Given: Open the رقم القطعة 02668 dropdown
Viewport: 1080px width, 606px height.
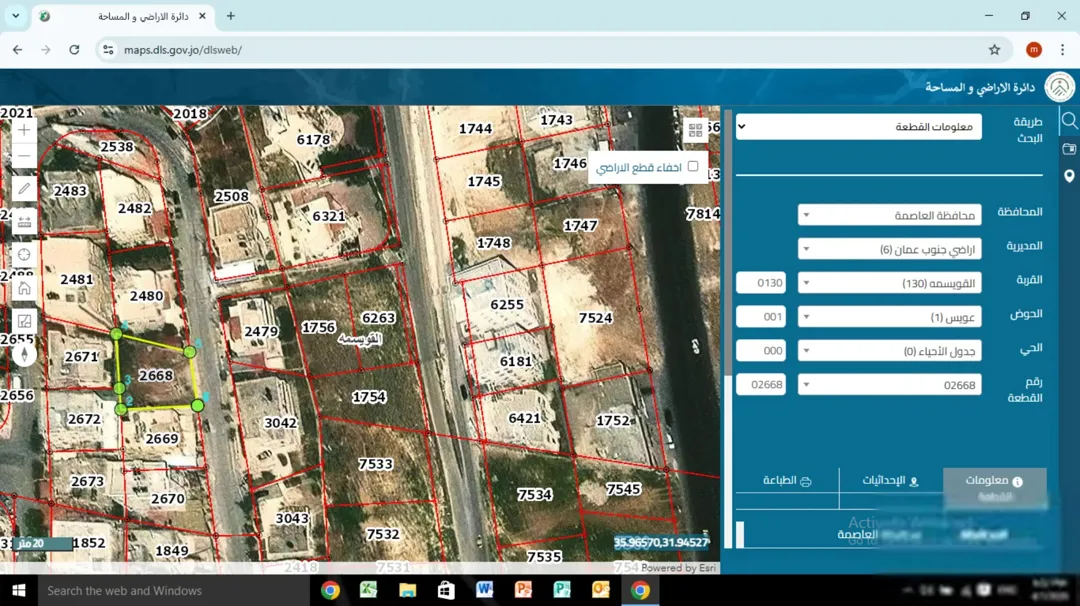Looking at the screenshot, I should pyautogui.click(x=889, y=385).
